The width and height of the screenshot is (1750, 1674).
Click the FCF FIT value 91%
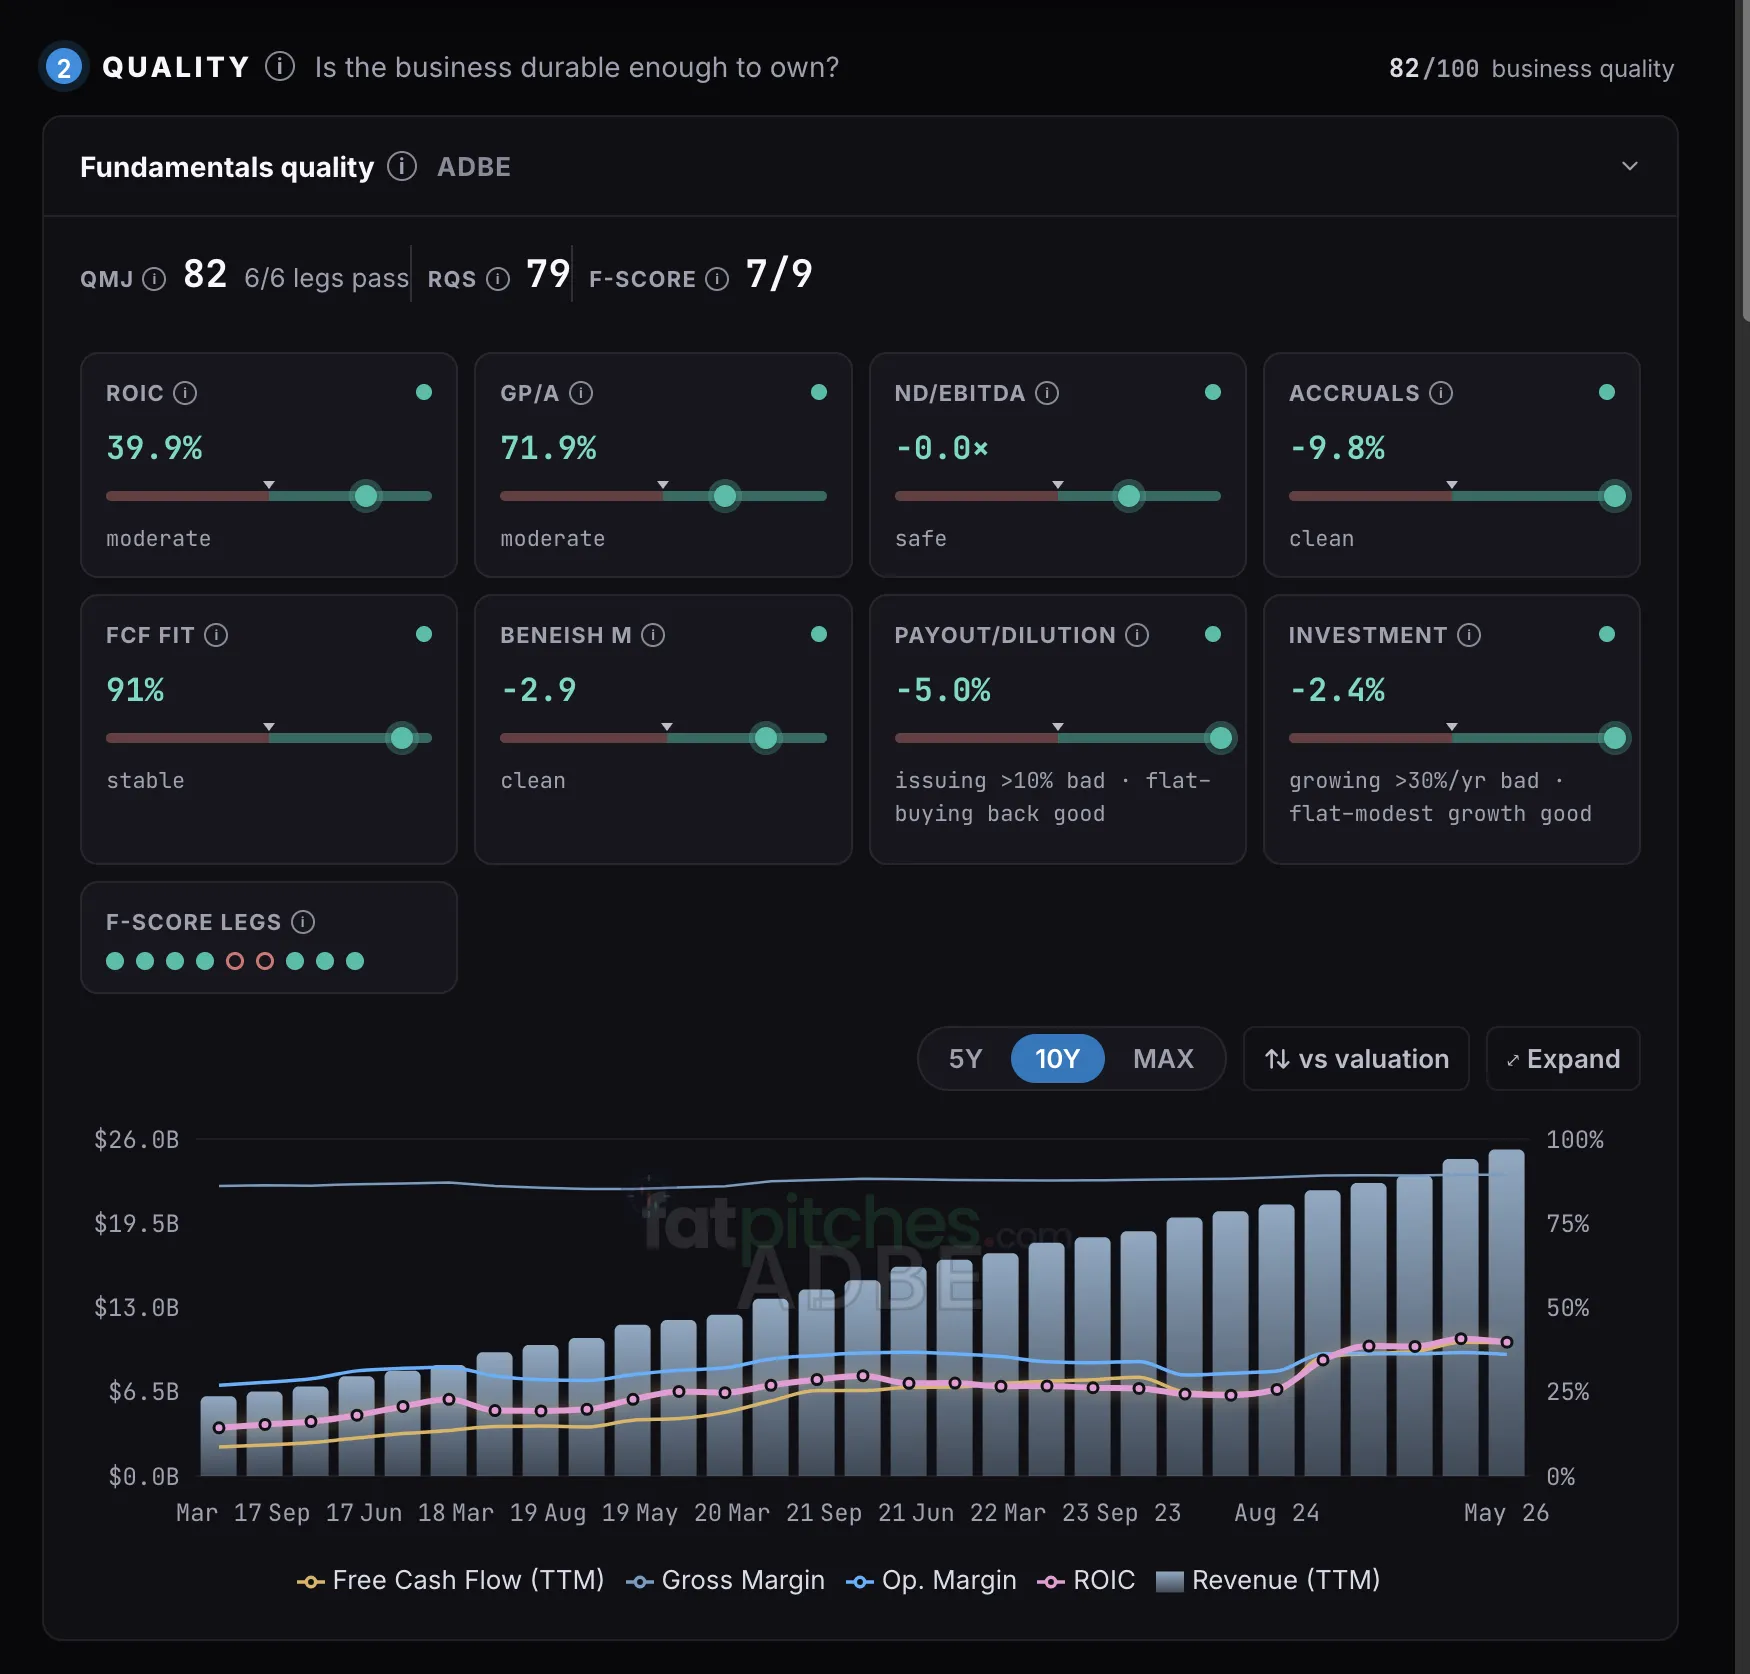135,690
